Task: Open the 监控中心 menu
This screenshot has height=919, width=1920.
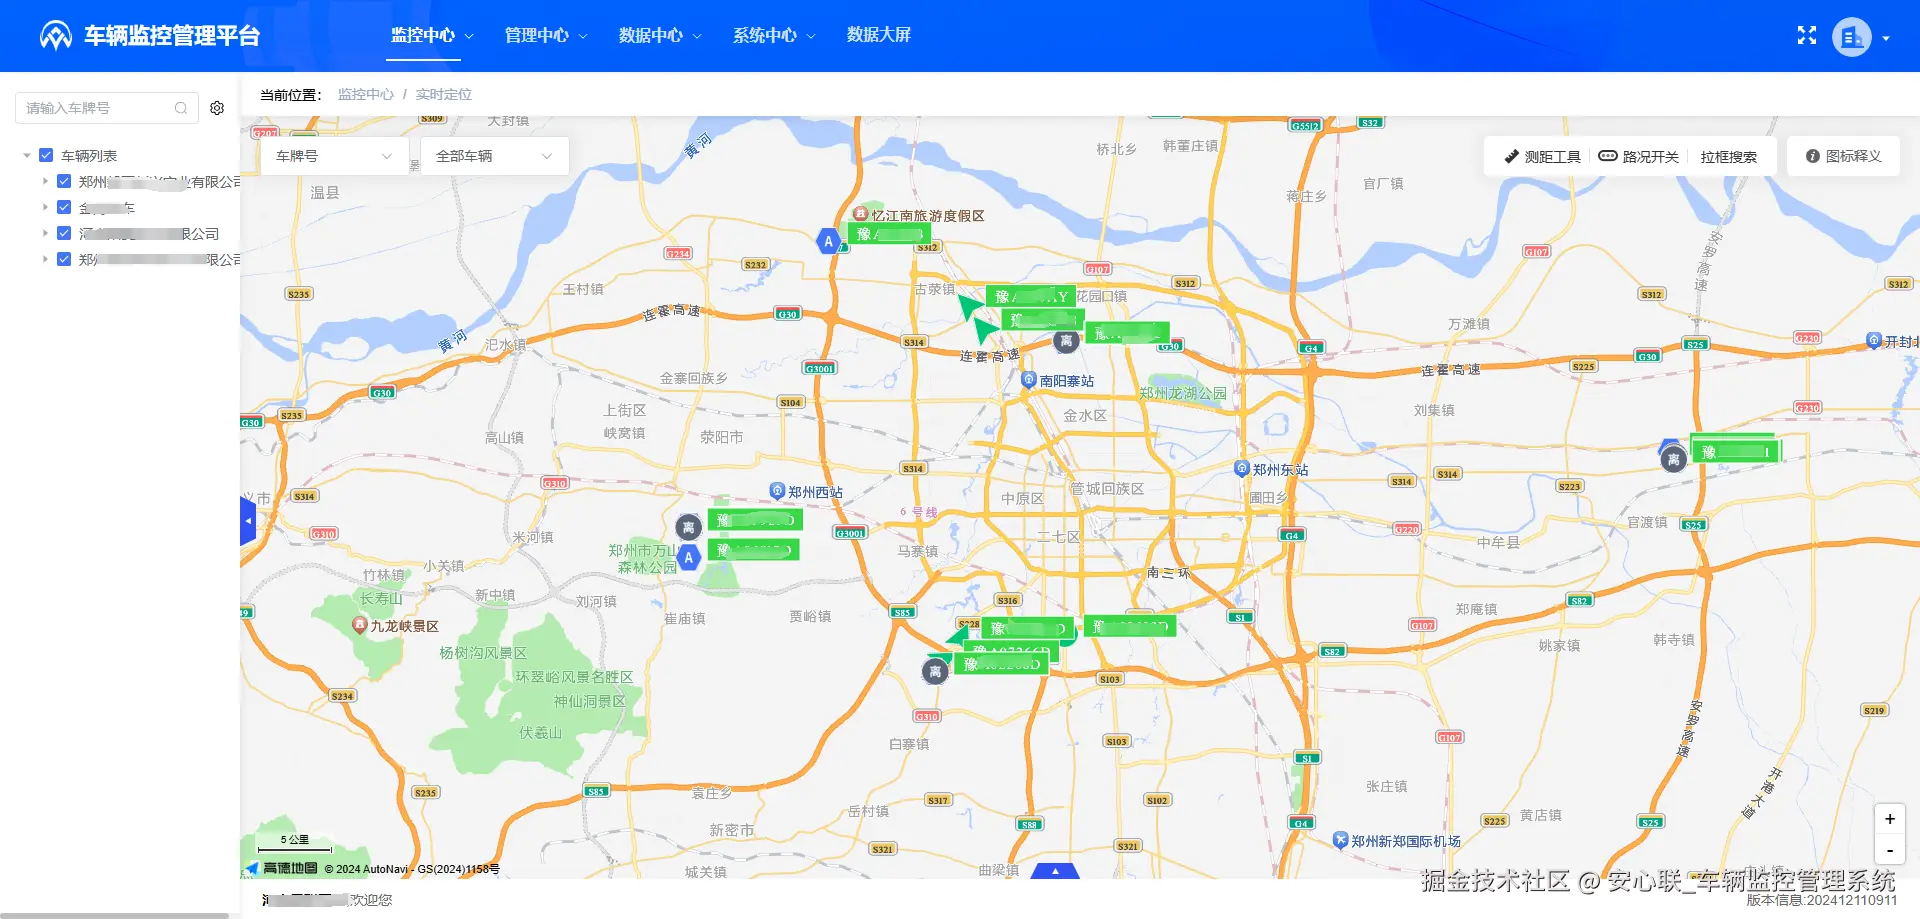Action: pos(431,35)
